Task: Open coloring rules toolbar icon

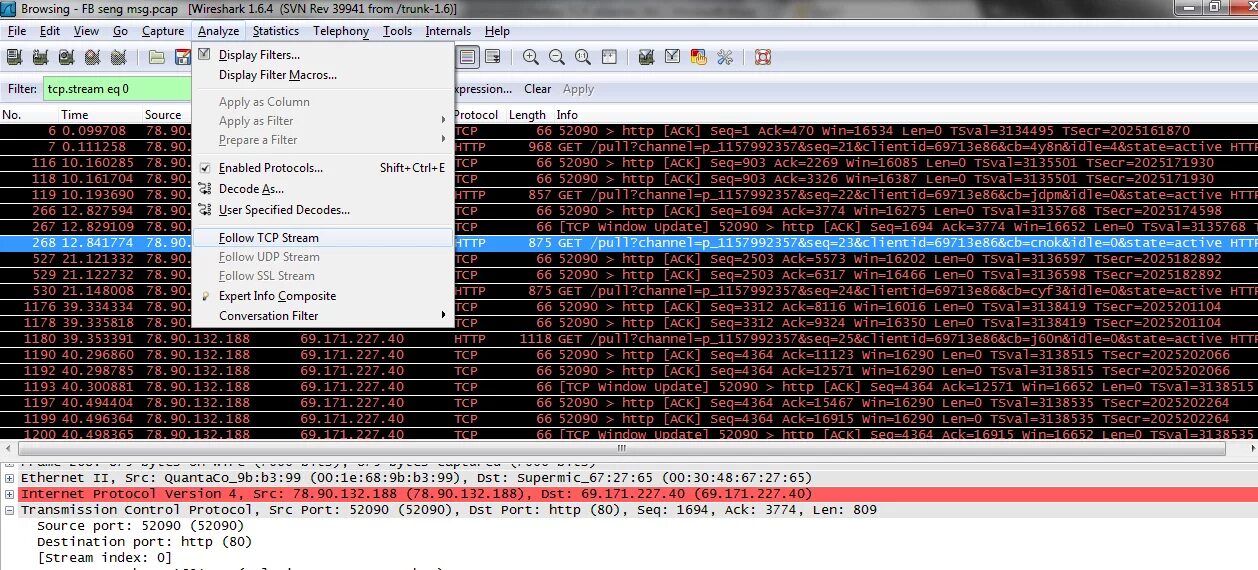Action: (x=699, y=57)
